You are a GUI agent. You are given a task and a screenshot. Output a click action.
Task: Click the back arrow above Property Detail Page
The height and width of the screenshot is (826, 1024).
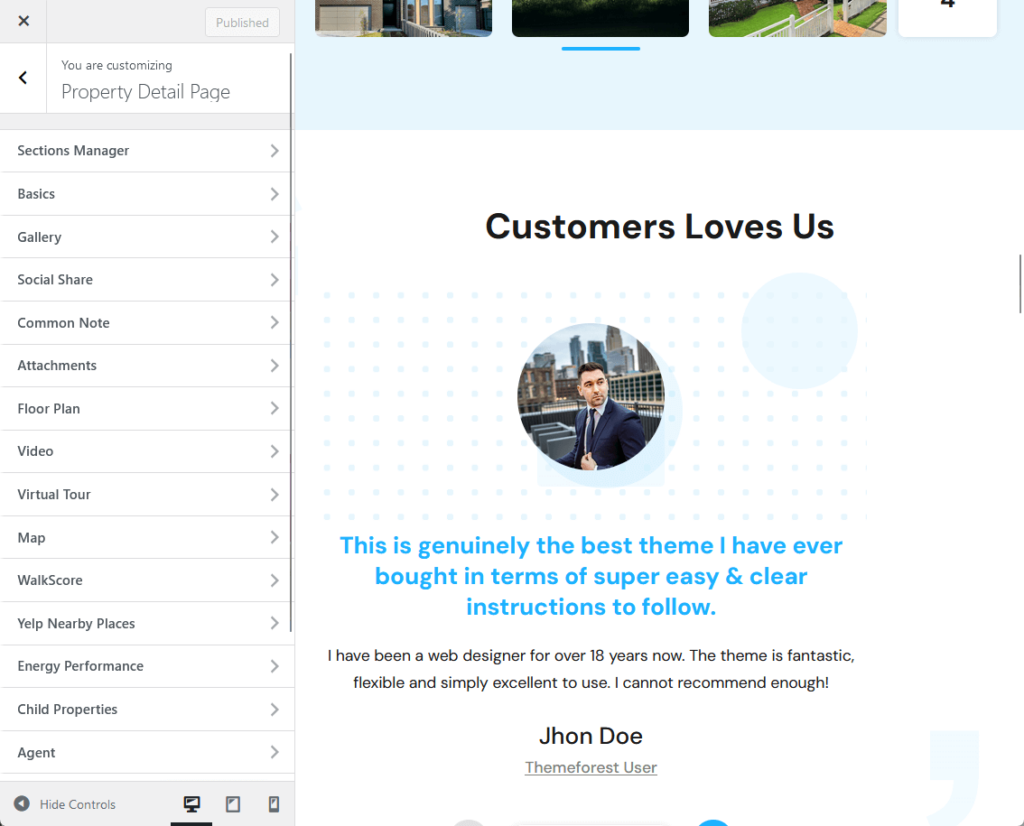point(21,77)
